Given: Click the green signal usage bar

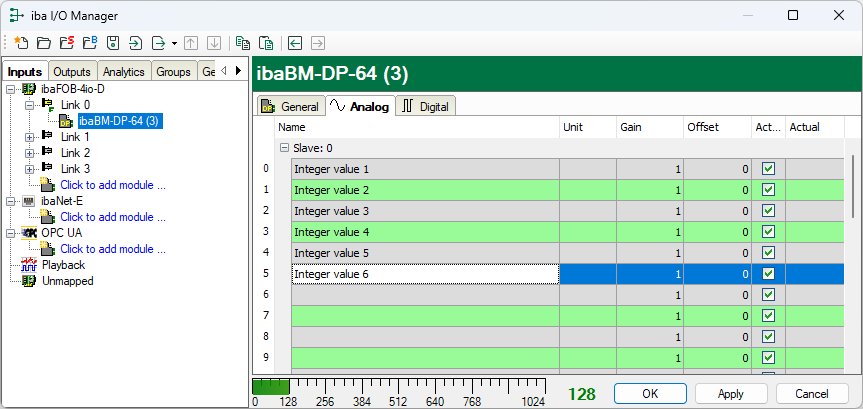Looking at the screenshot, I should click(x=271, y=386).
